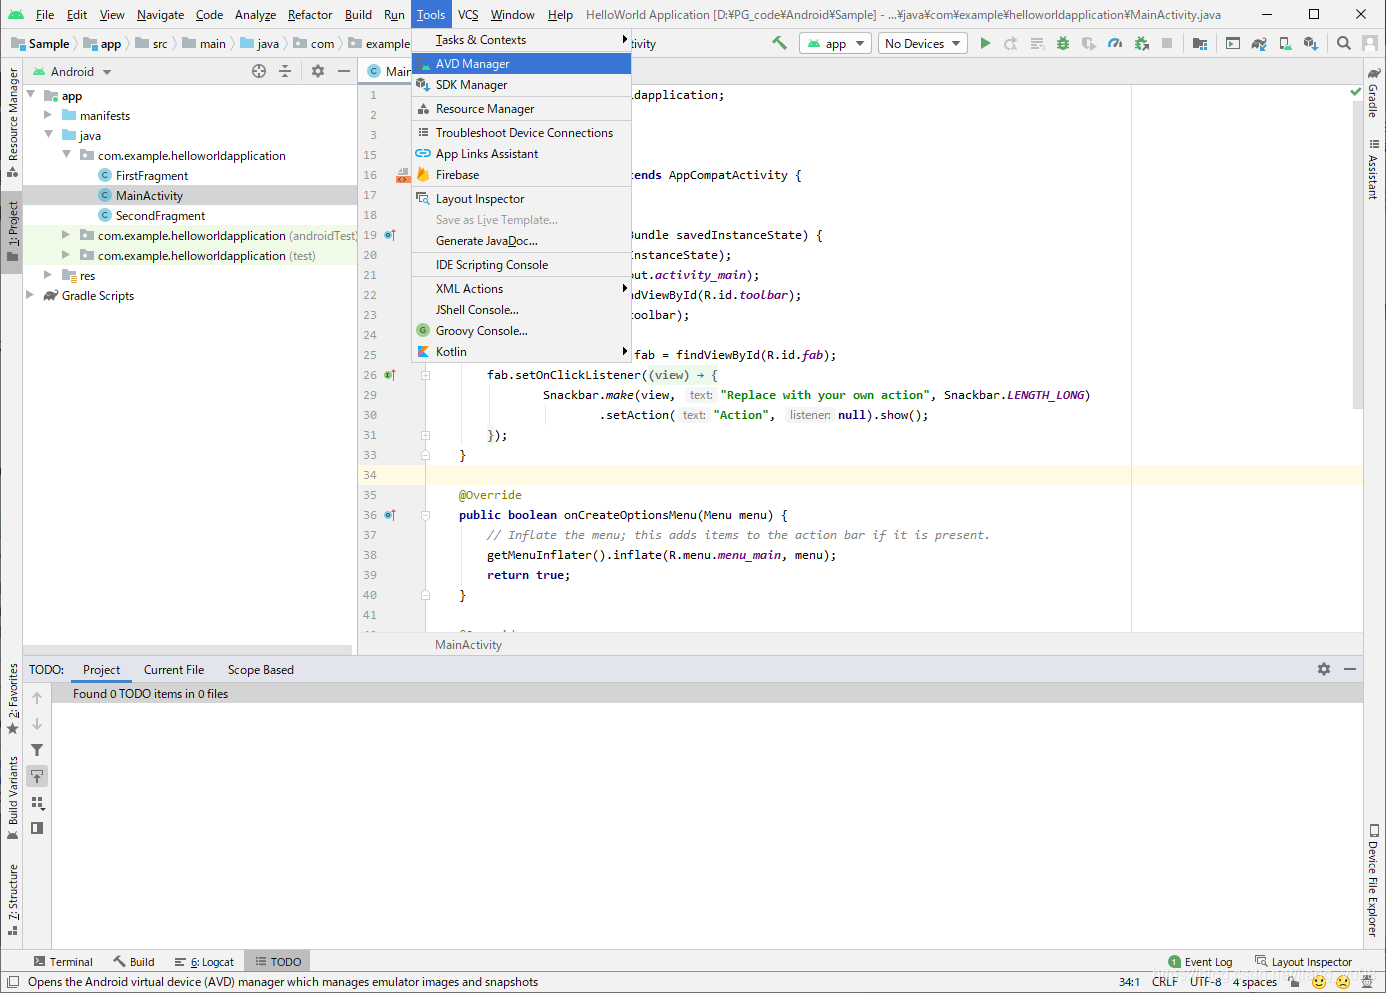Run the app with green play icon
1386x993 pixels.
[x=985, y=43]
